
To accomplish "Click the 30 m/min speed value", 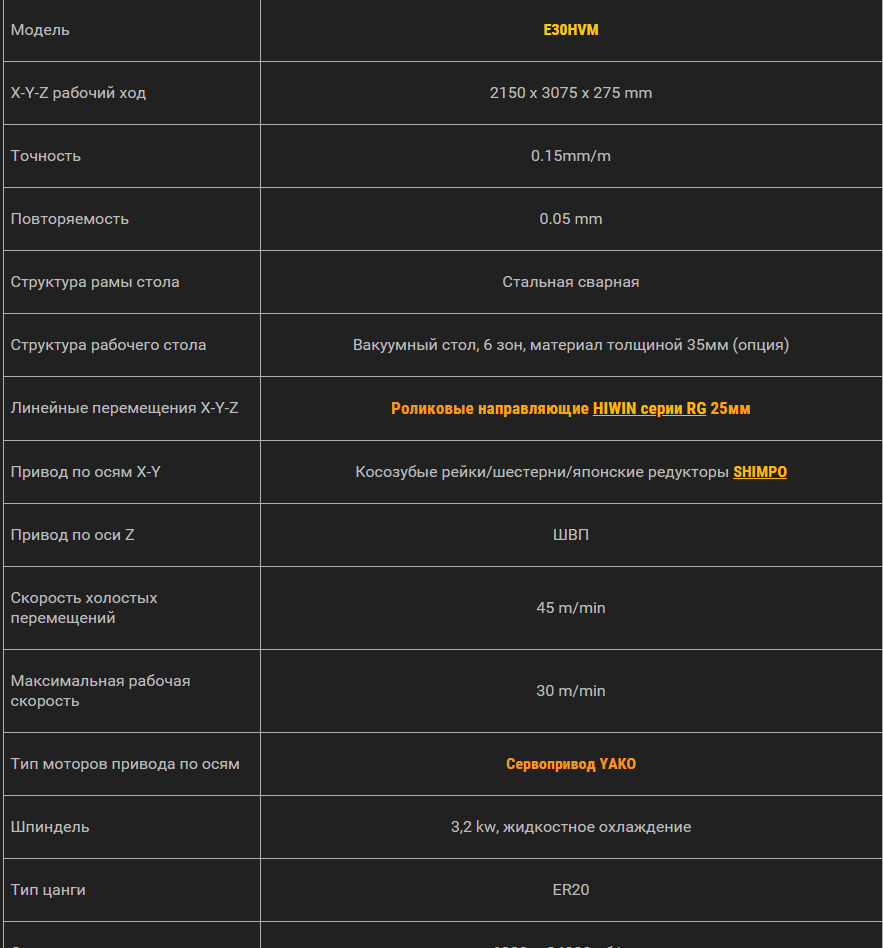I will click(x=571, y=691).
